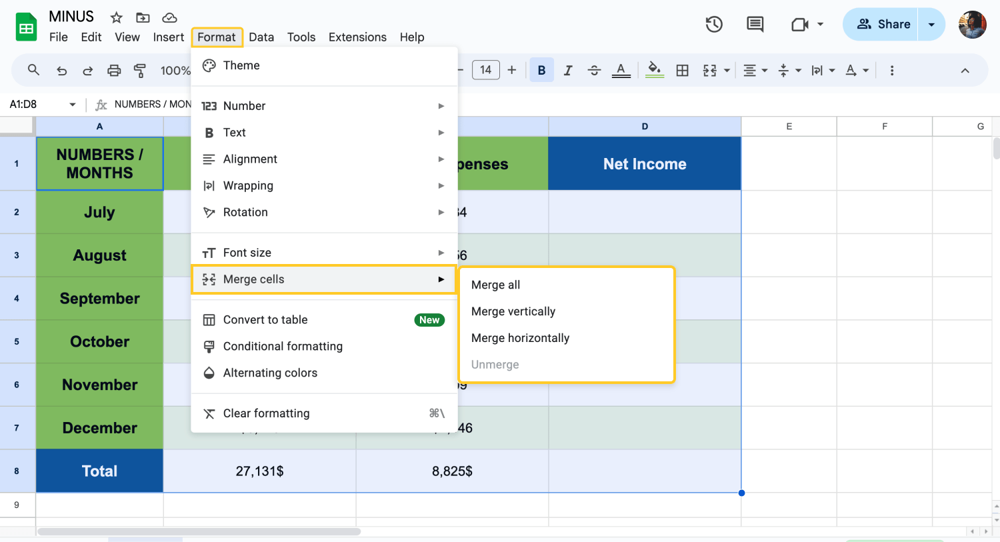Open the Share options dropdown arrow
Screen dimensions: 1000x542
(931, 24)
